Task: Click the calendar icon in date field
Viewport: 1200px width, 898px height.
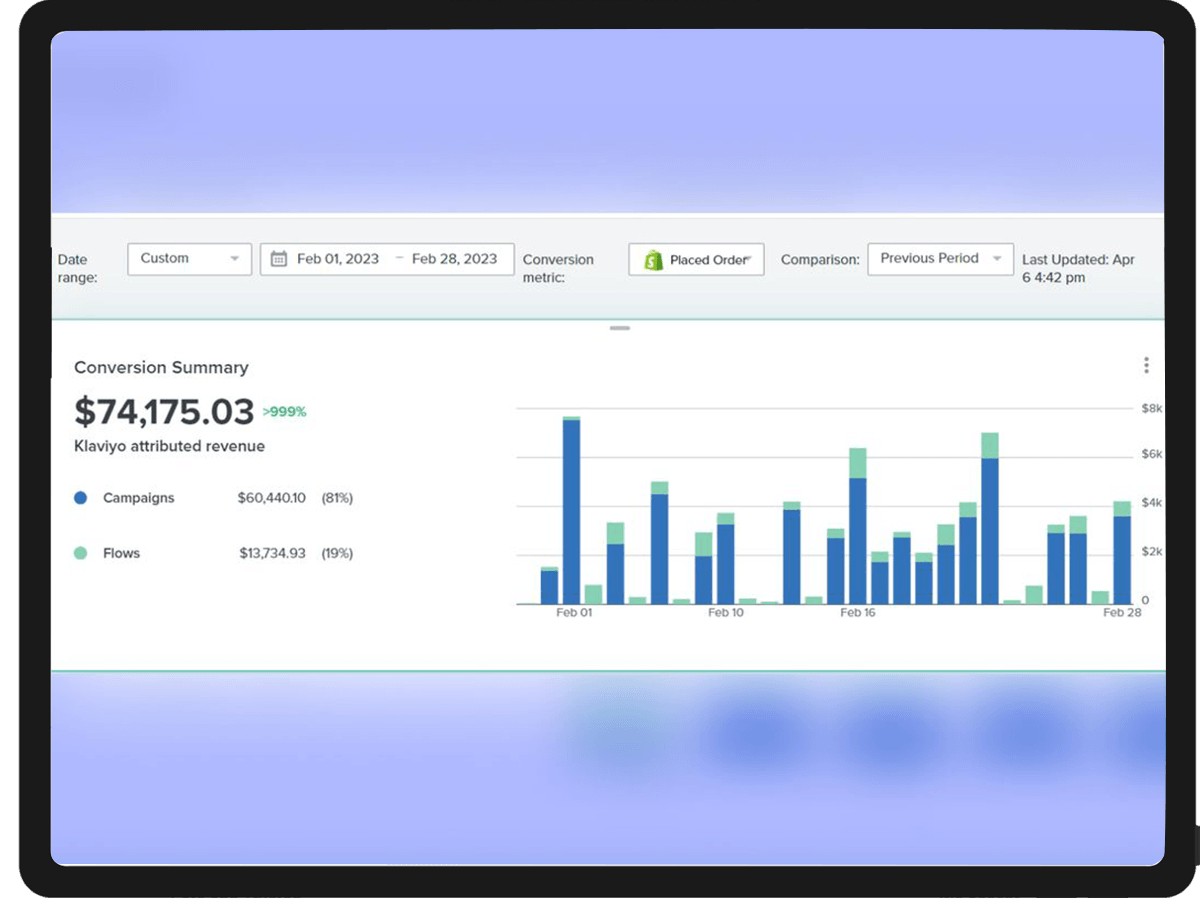Action: click(279, 259)
